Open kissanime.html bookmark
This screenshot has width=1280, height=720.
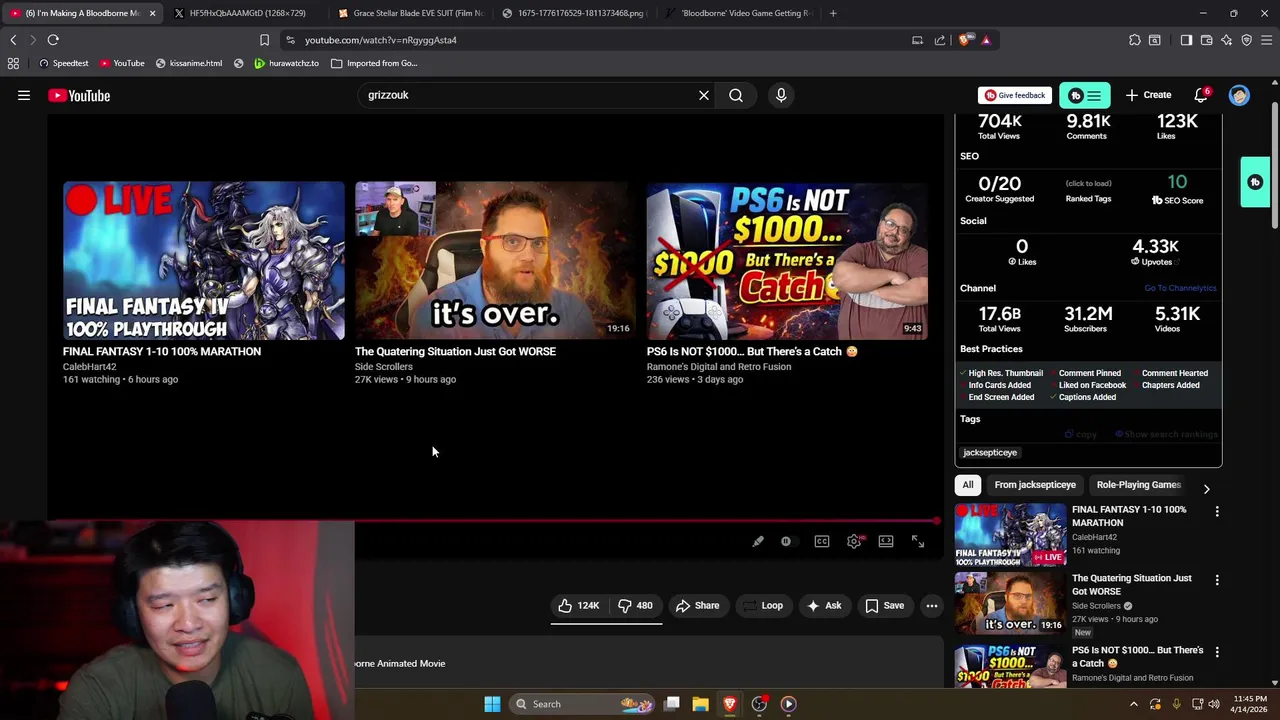pyautogui.click(x=188, y=63)
